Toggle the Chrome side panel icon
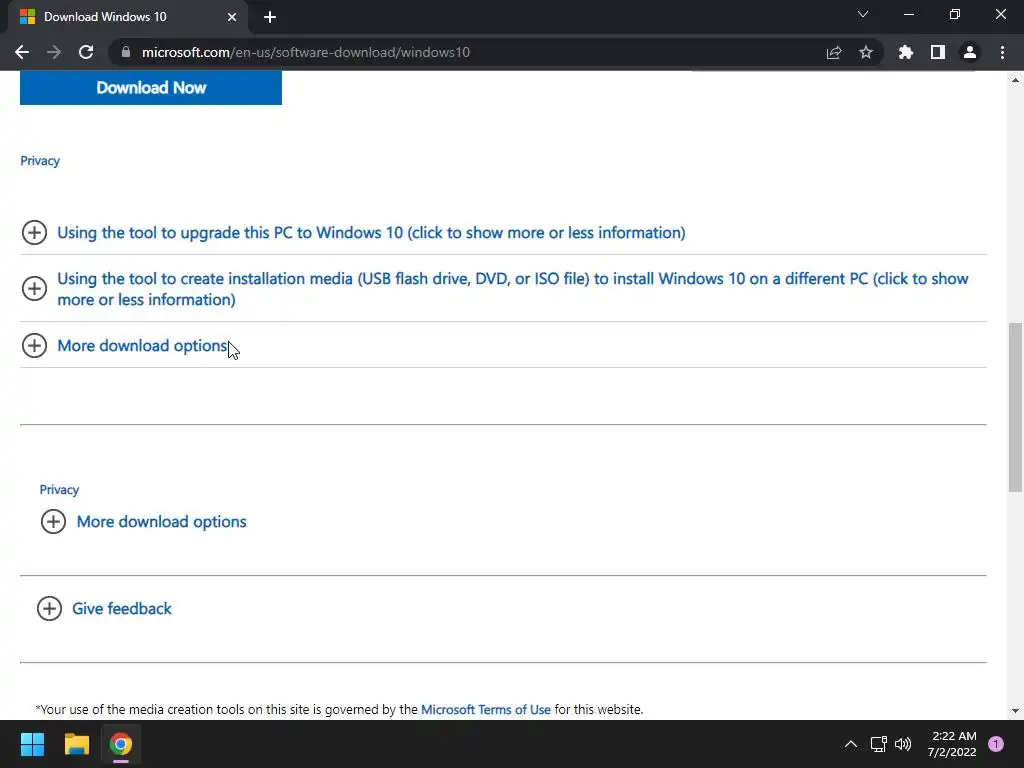This screenshot has width=1024, height=768. pos(938,52)
